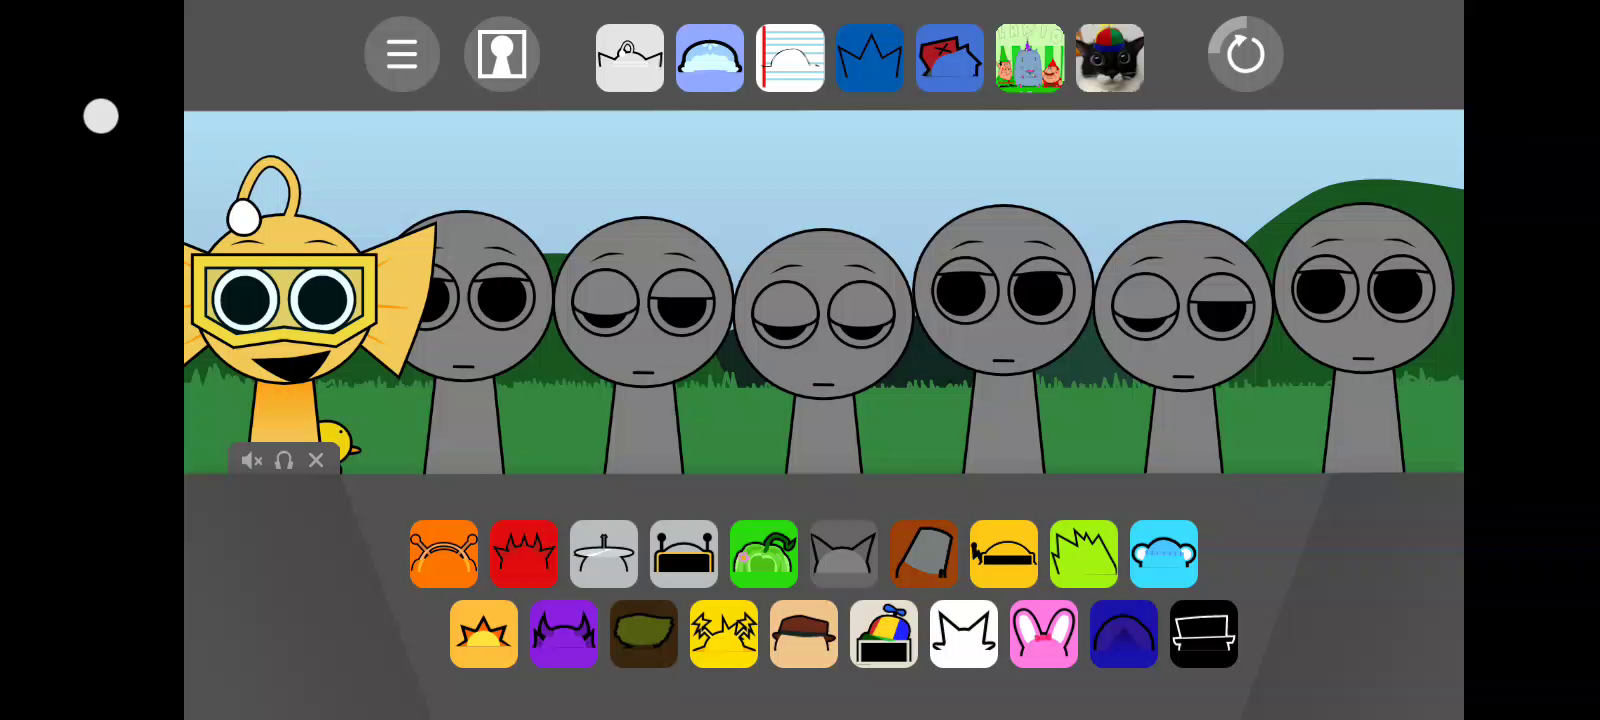Remove the yellow character with X icon
Screen dimensions: 1600x720
click(316, 460)
